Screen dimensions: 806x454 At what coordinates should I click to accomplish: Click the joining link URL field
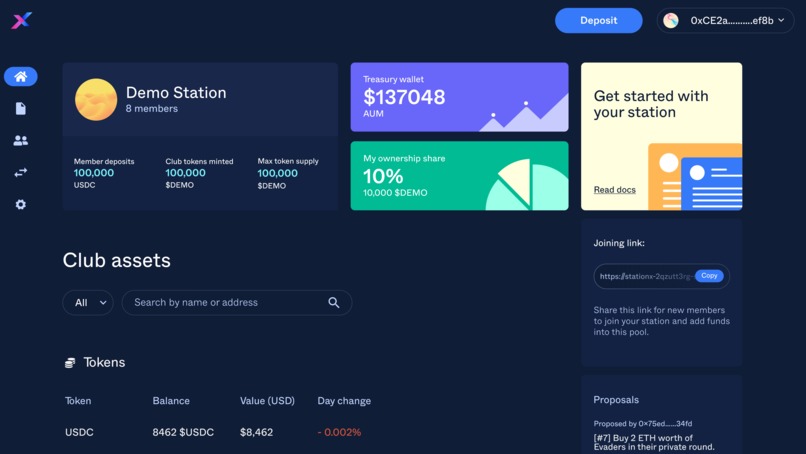pyautogui.click(x=662, y=276)
